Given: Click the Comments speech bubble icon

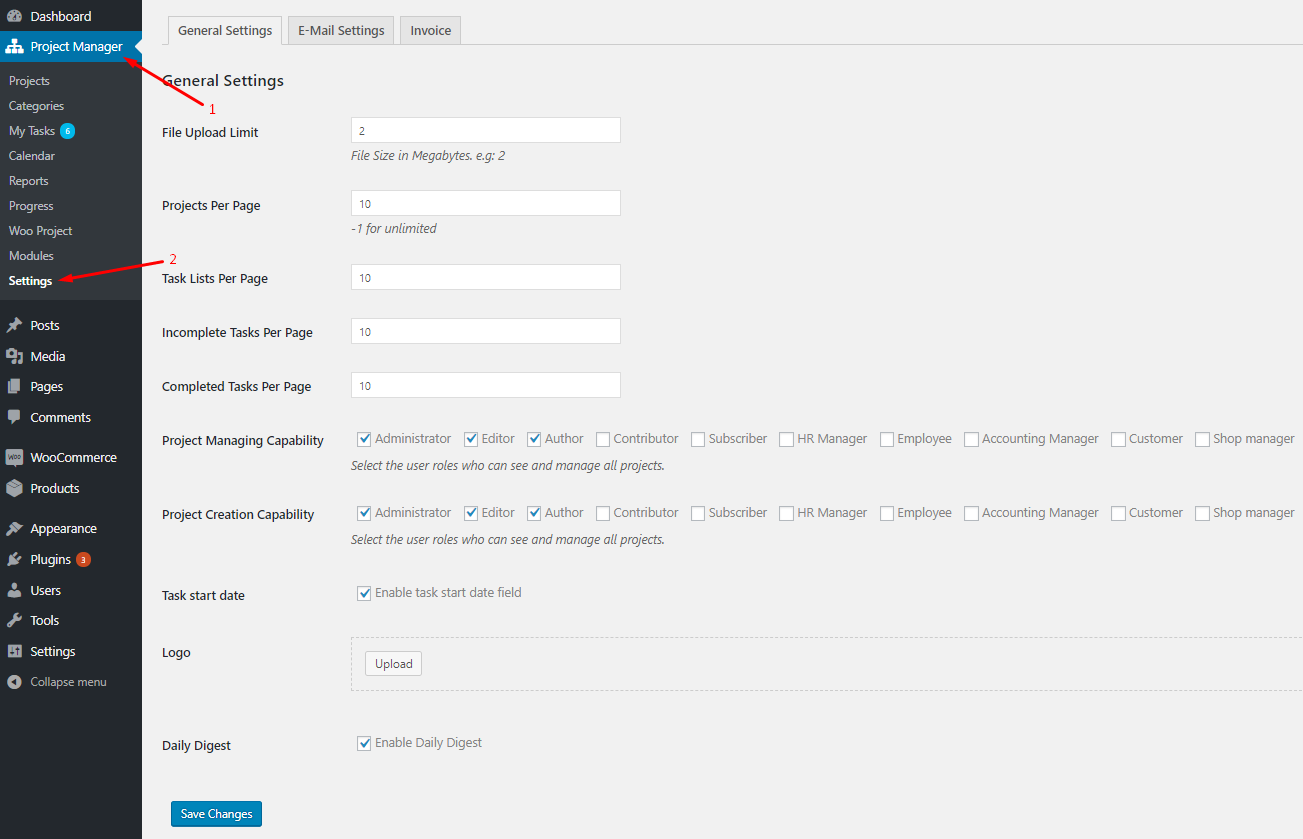Looking at the screenshot, I should (x=14, y=417).
